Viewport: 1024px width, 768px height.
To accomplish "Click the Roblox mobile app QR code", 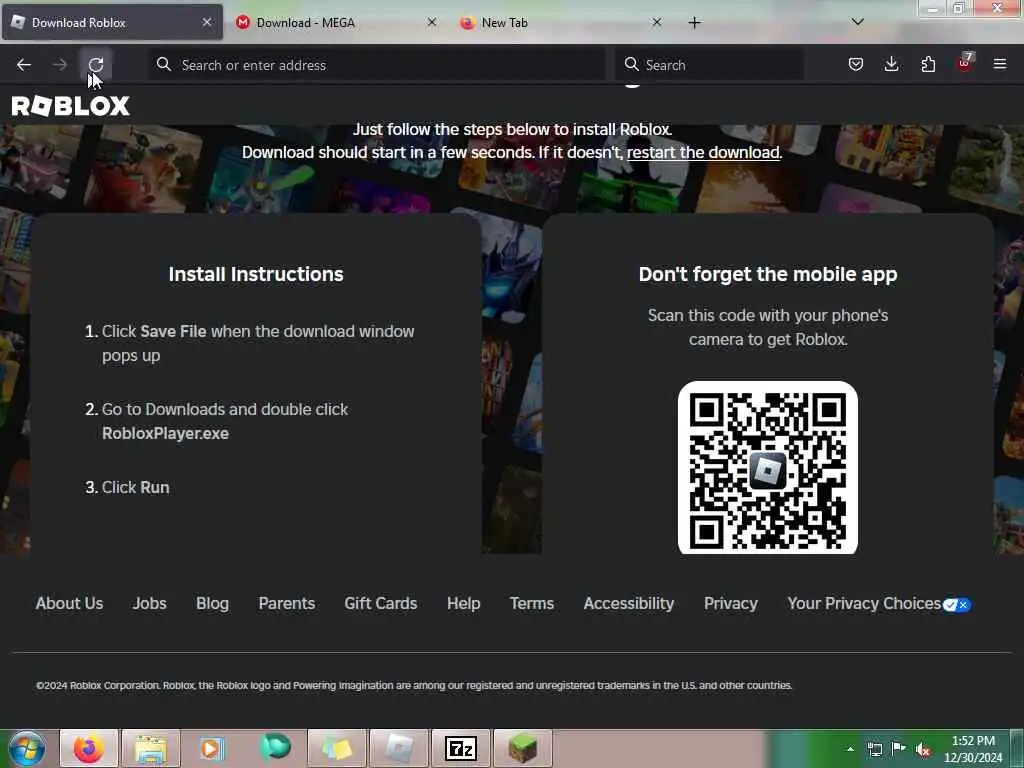I will 768,468.
